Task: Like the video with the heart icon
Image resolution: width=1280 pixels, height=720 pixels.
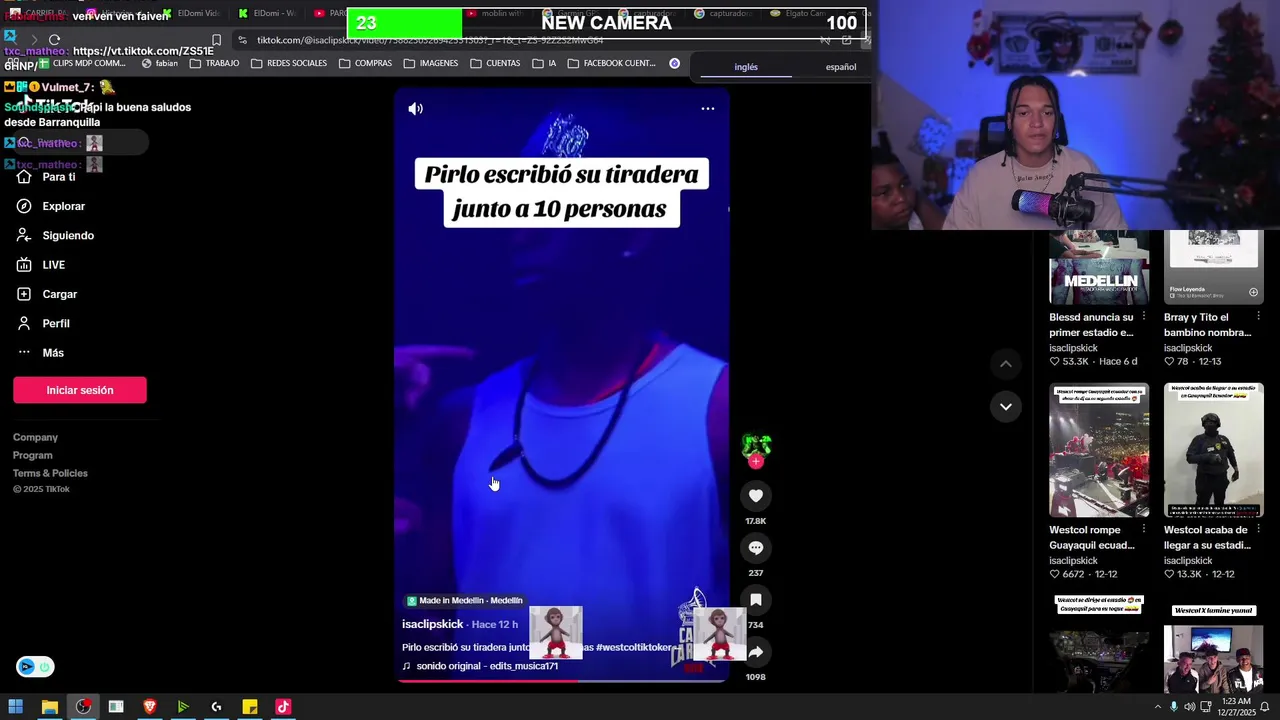Action: [756, 496]
